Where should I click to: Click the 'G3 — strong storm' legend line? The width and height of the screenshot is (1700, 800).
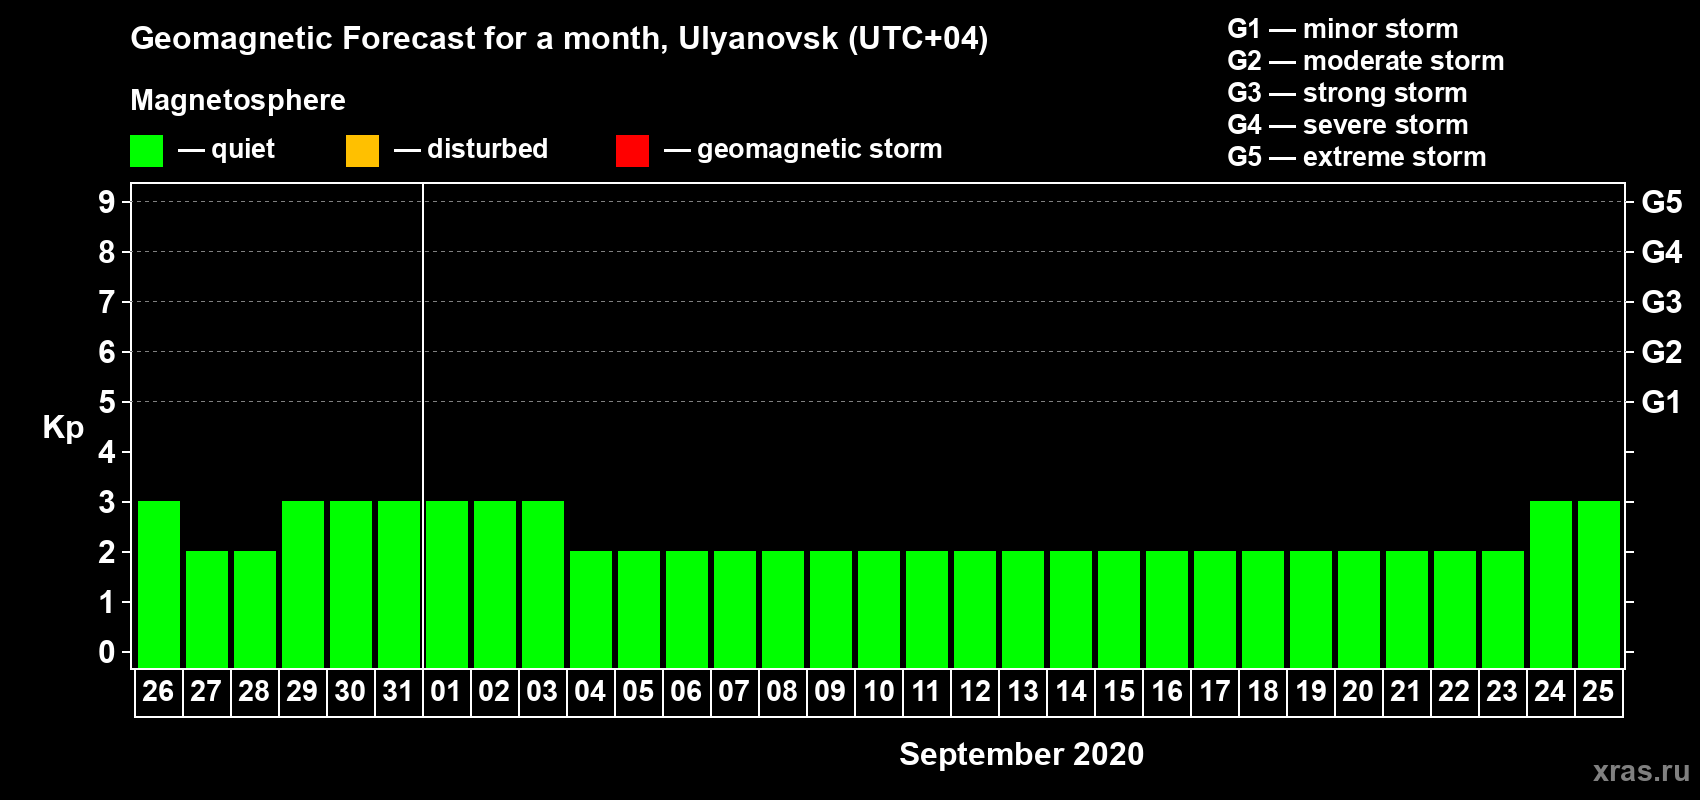pyautogui.click(x=1347, y=93)
